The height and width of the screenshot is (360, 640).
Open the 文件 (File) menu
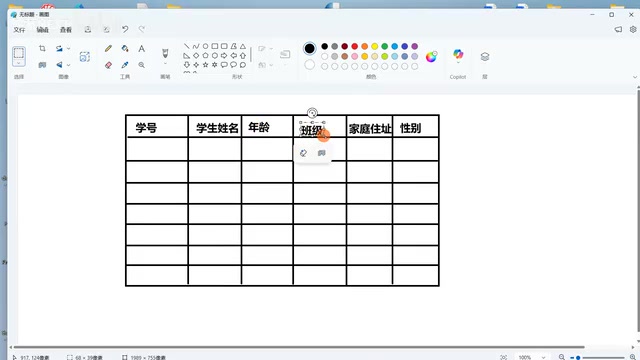[x=19, y=30]
